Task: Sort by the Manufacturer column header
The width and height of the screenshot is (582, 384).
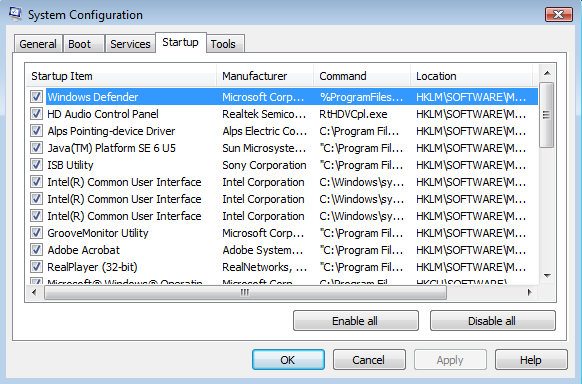Action: coord(265,76)
